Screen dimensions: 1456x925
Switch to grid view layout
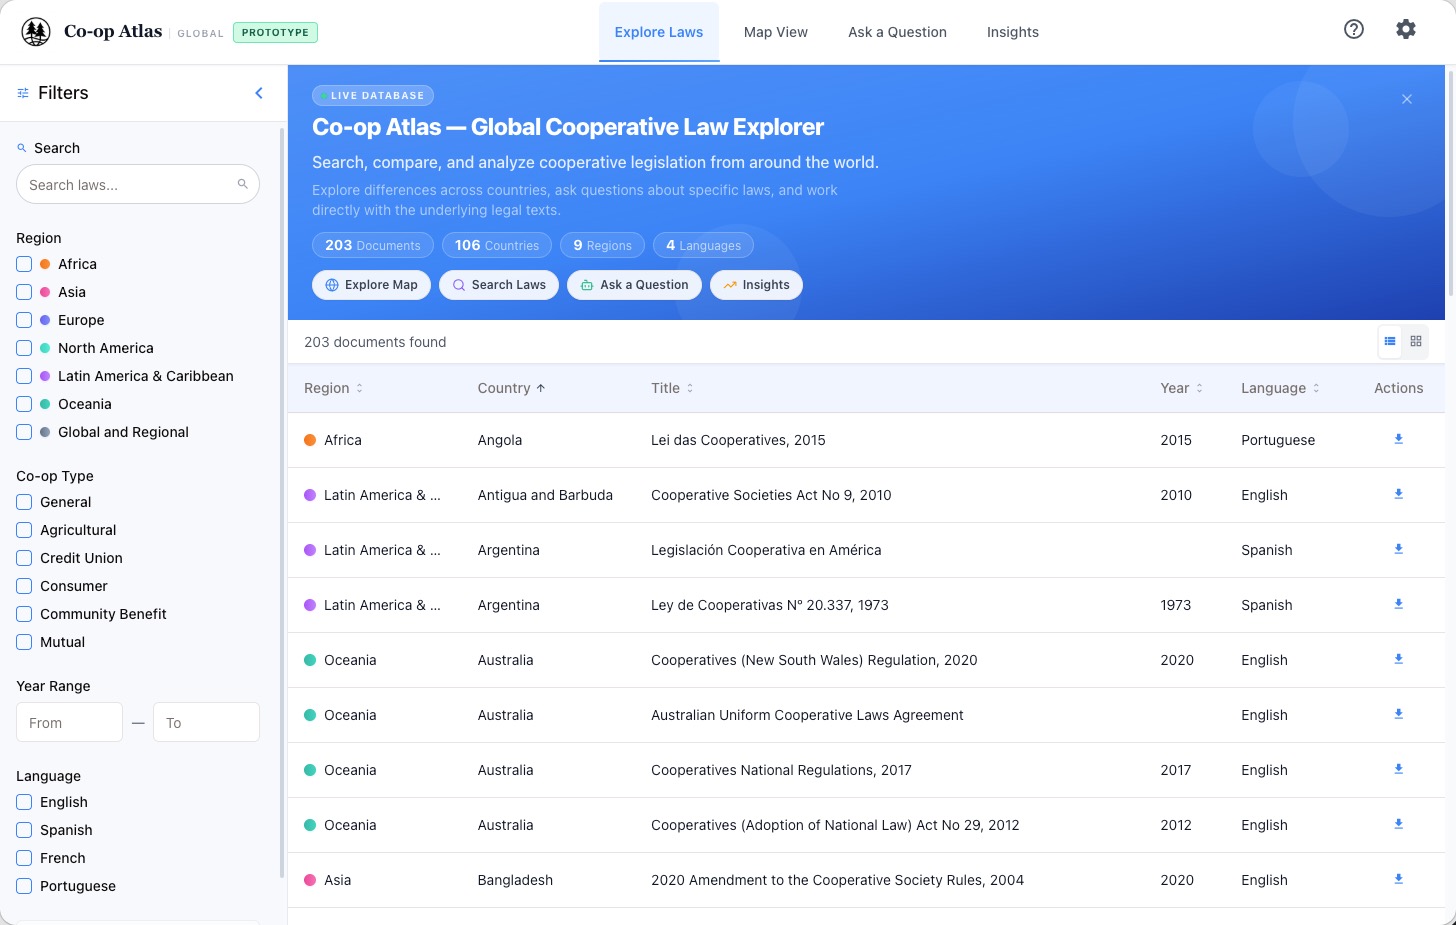coord(1416,341)
